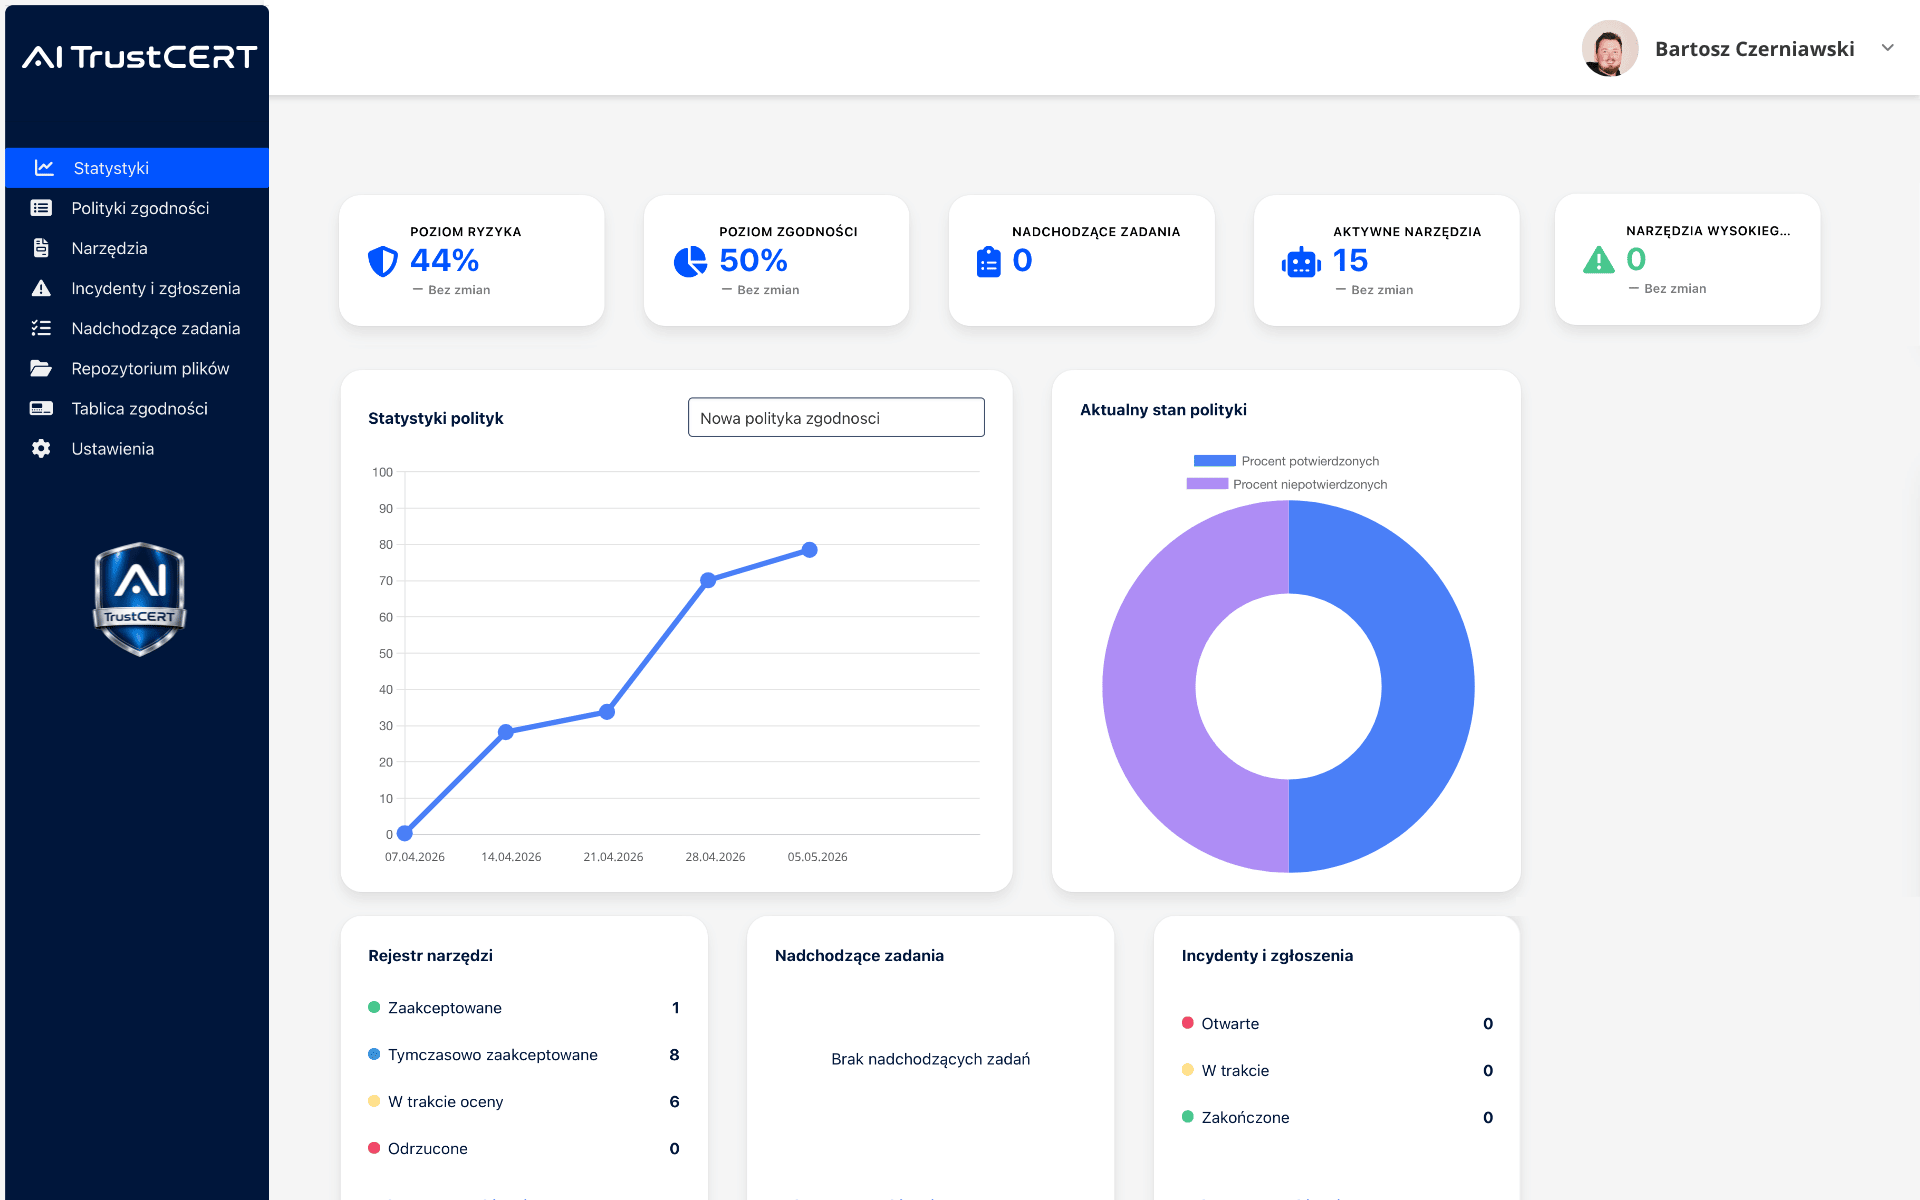Navigate to Incydenty i zgłoszenia in sidebar
The image size is (1920, 1200).
pos(137,288)
